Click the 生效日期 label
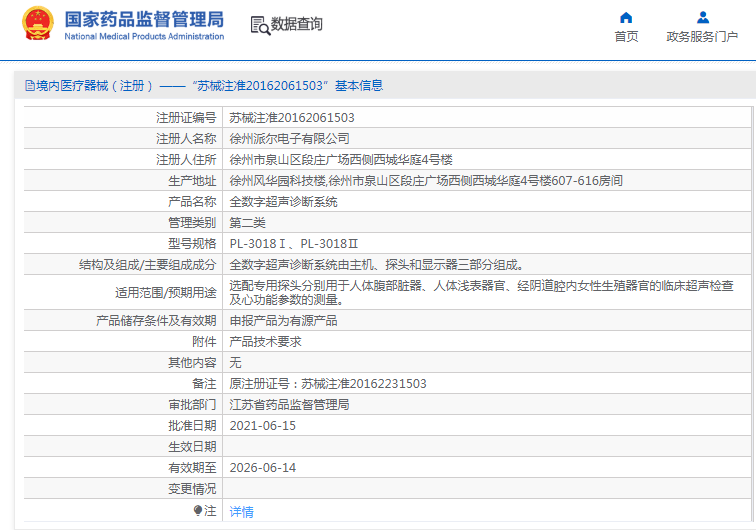The image size is (756, 530). (192, 447)
